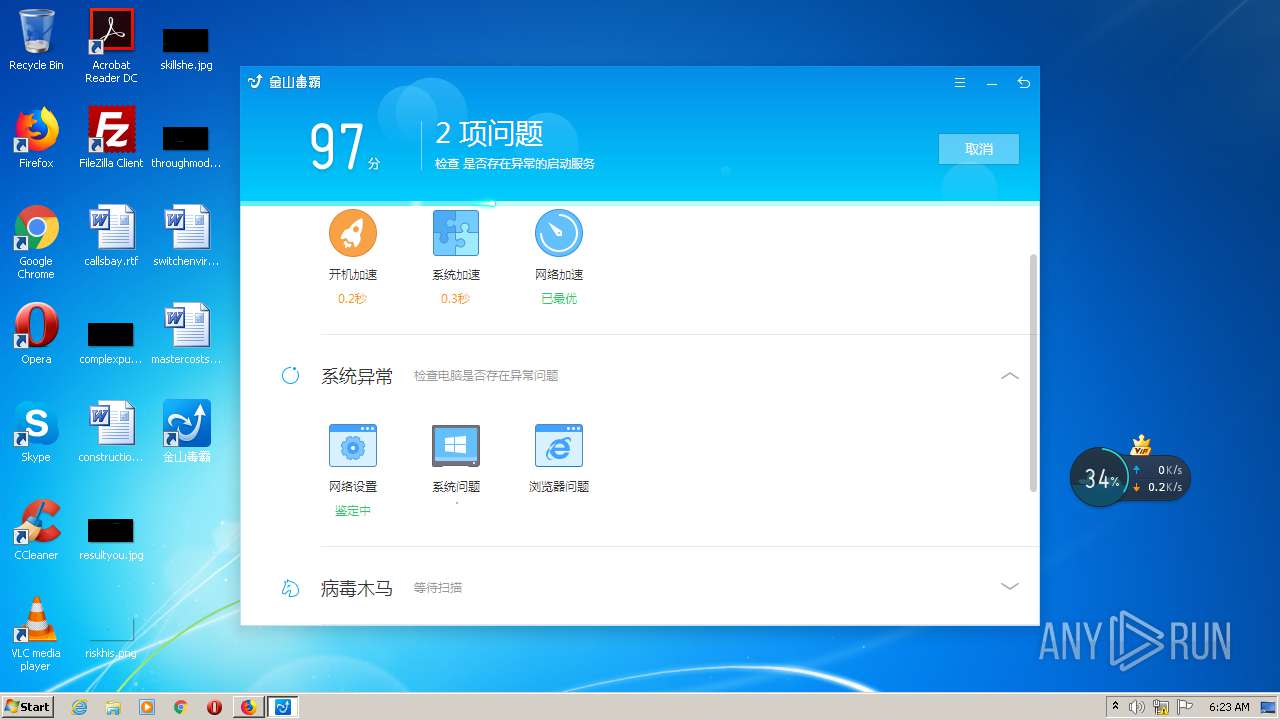
Task: Click the 34% floating widget circle
Action: coord(1101,479)
